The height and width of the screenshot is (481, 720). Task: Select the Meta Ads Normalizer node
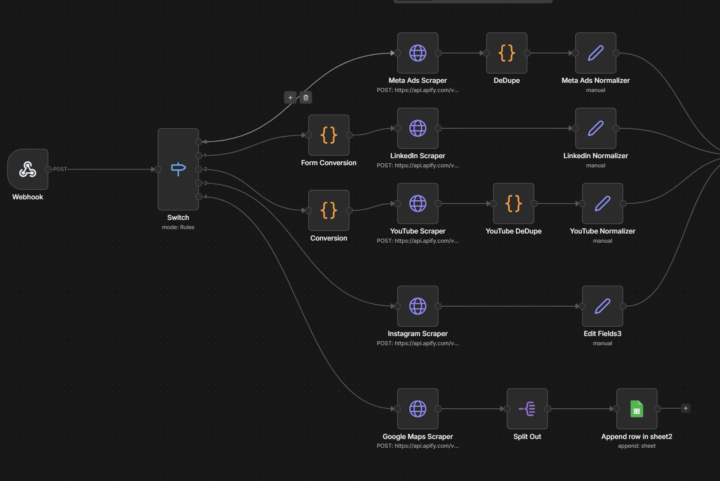pyautogui.click(x=596, y=53)
